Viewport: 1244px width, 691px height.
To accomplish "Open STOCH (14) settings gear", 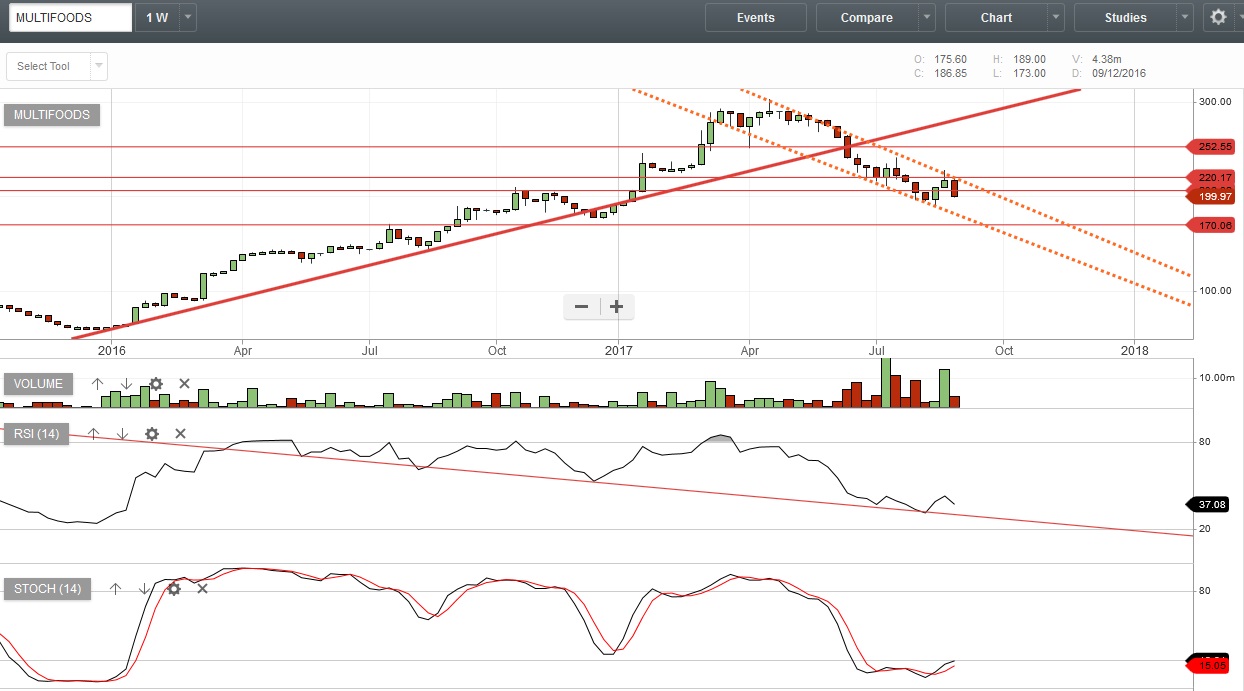I will coord(174,589).
